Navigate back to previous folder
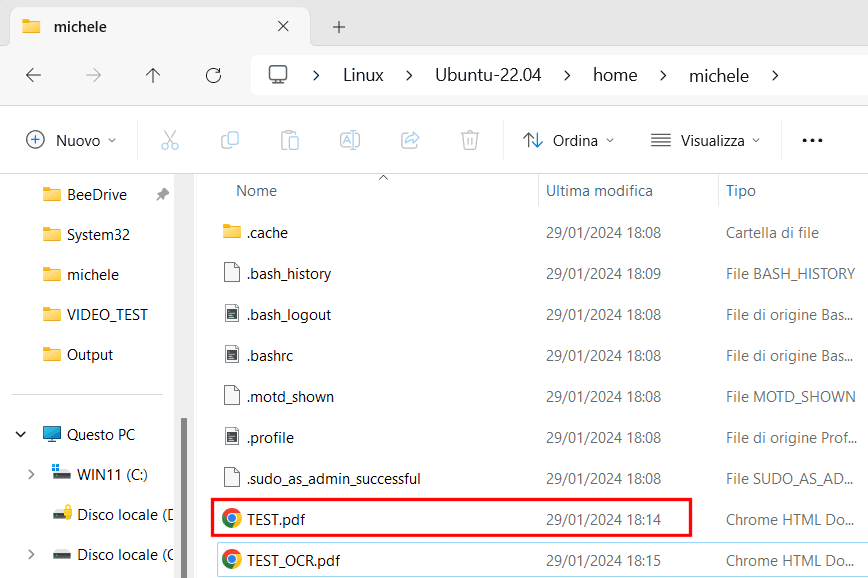This screenshot has height=578, width=868. (33, 75)
